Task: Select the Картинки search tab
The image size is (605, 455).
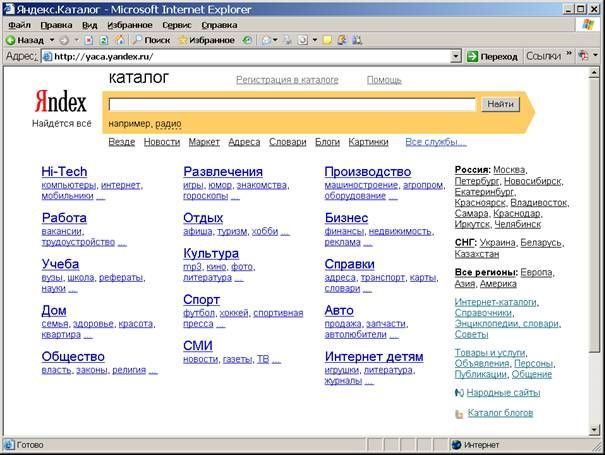Action: pos(368,142)
